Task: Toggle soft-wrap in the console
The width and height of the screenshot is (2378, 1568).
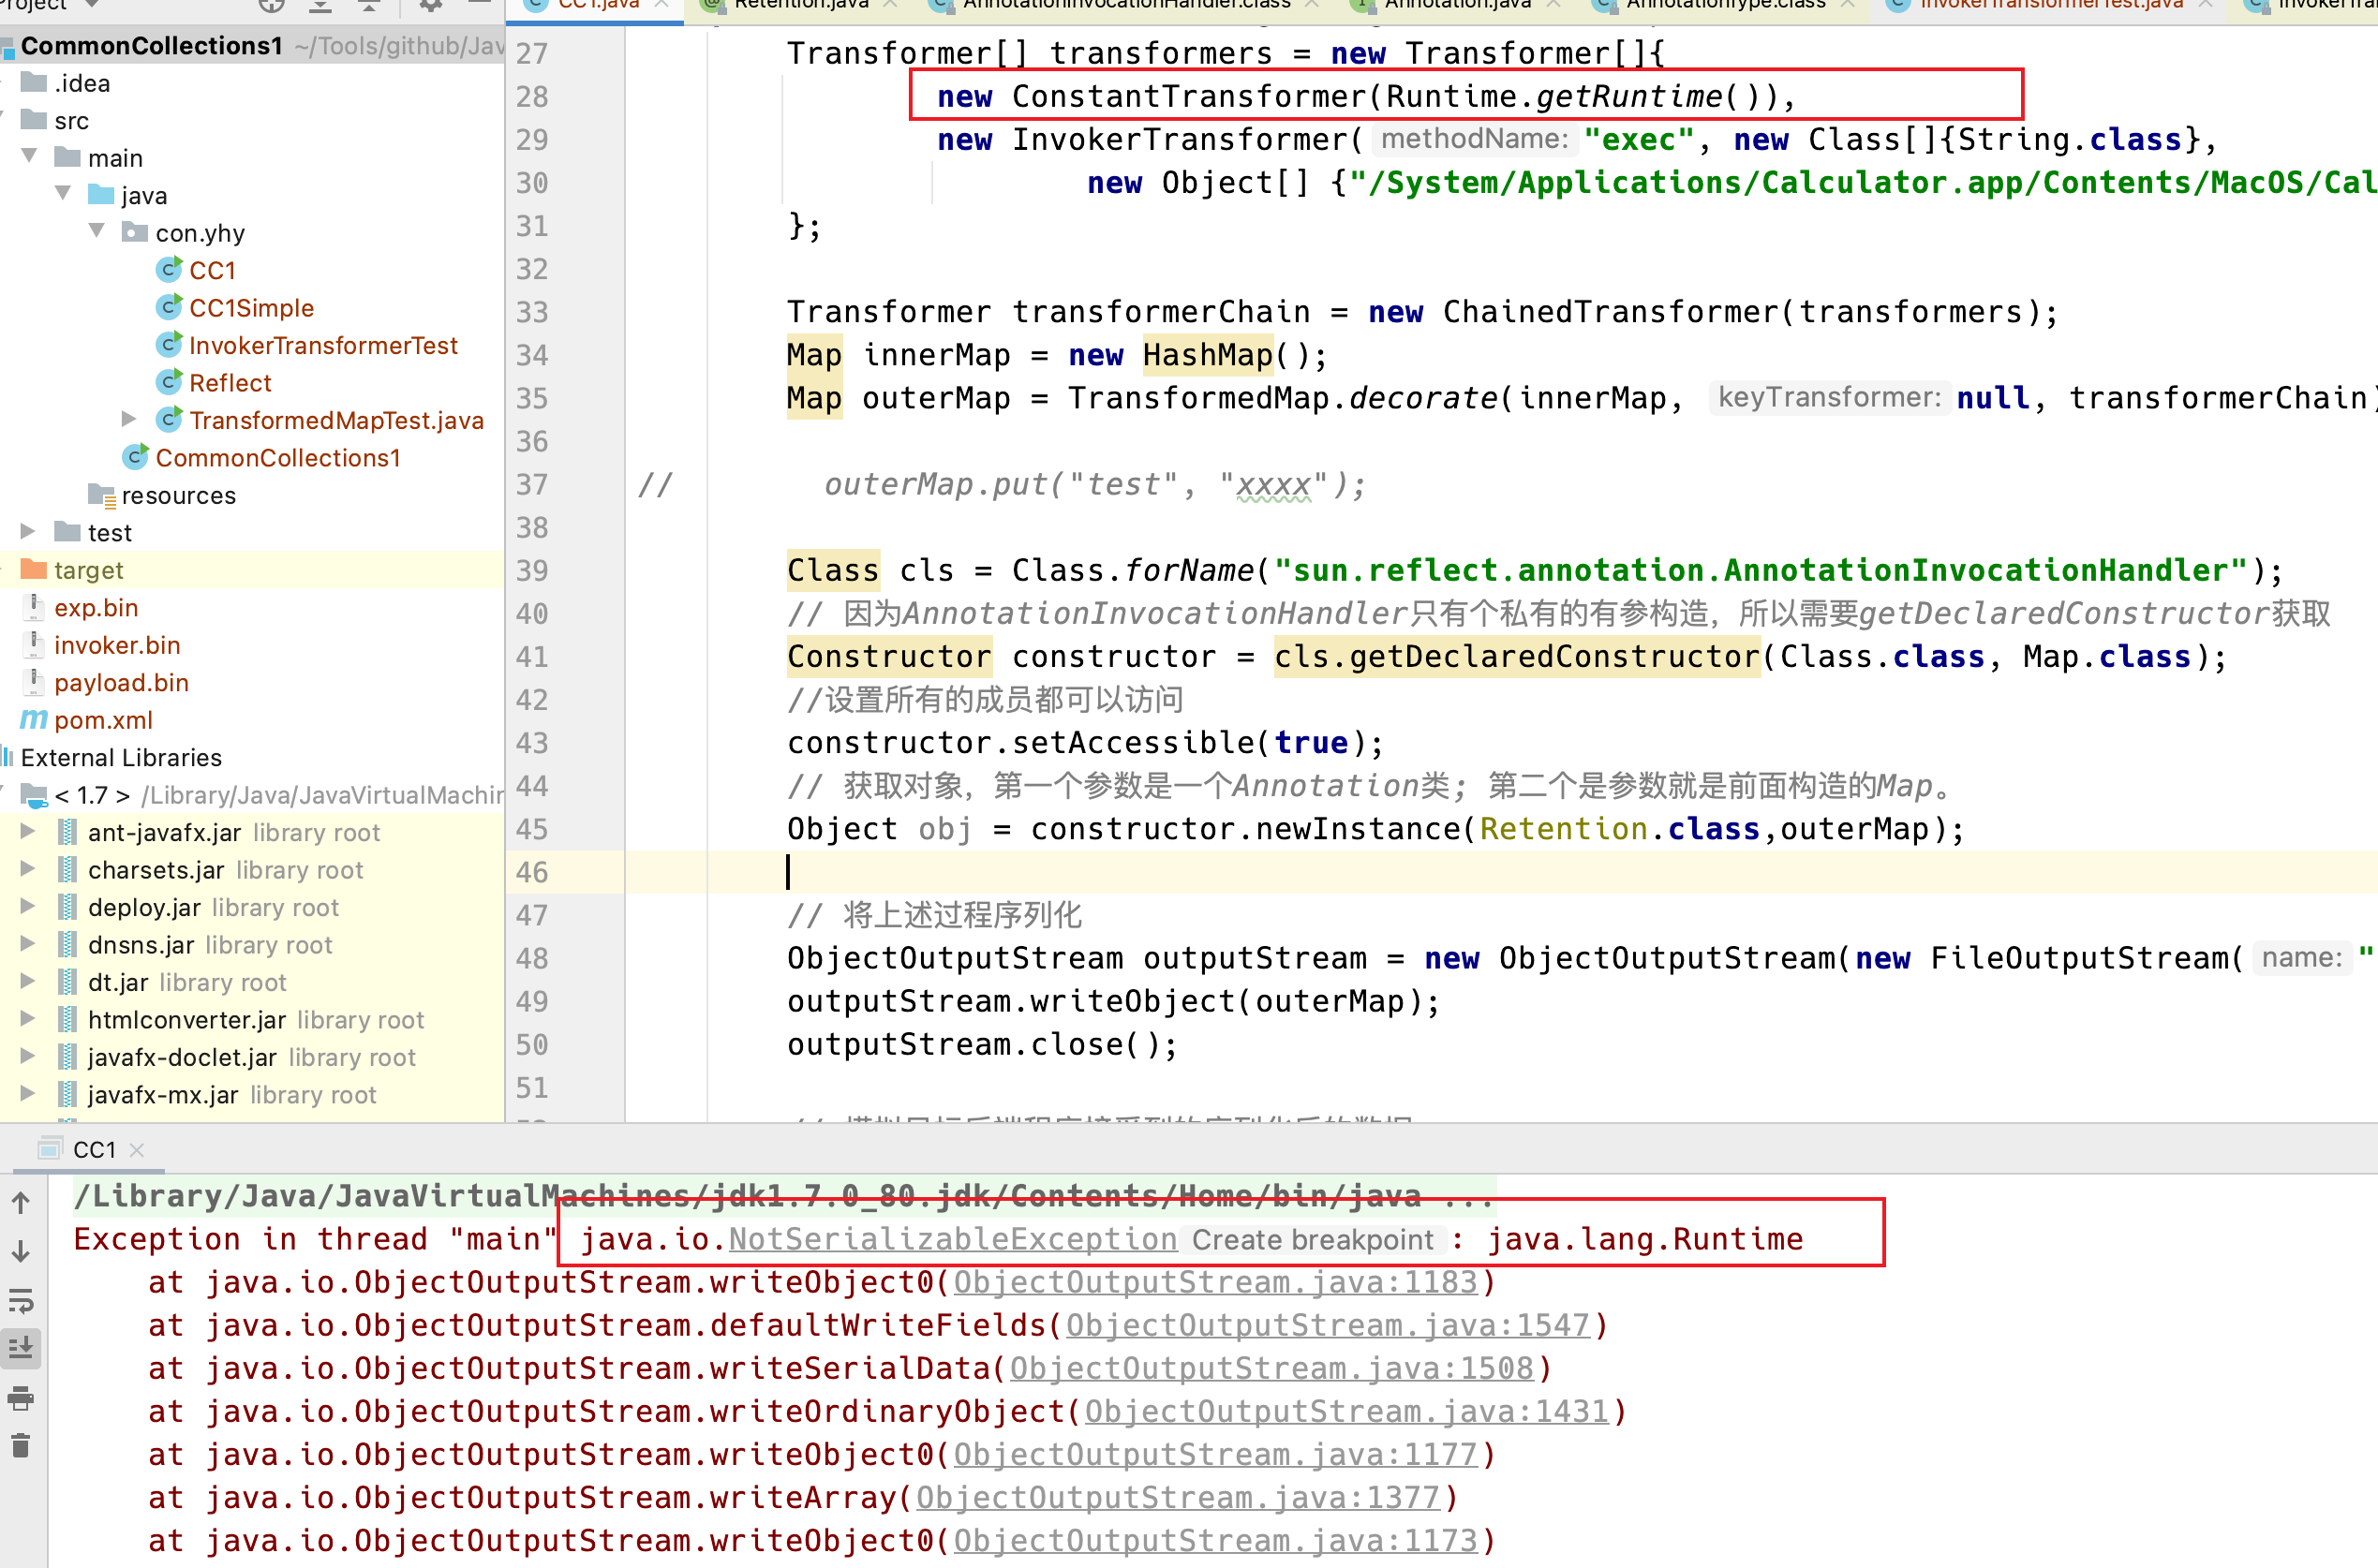Action: (x=21, y=1300)
